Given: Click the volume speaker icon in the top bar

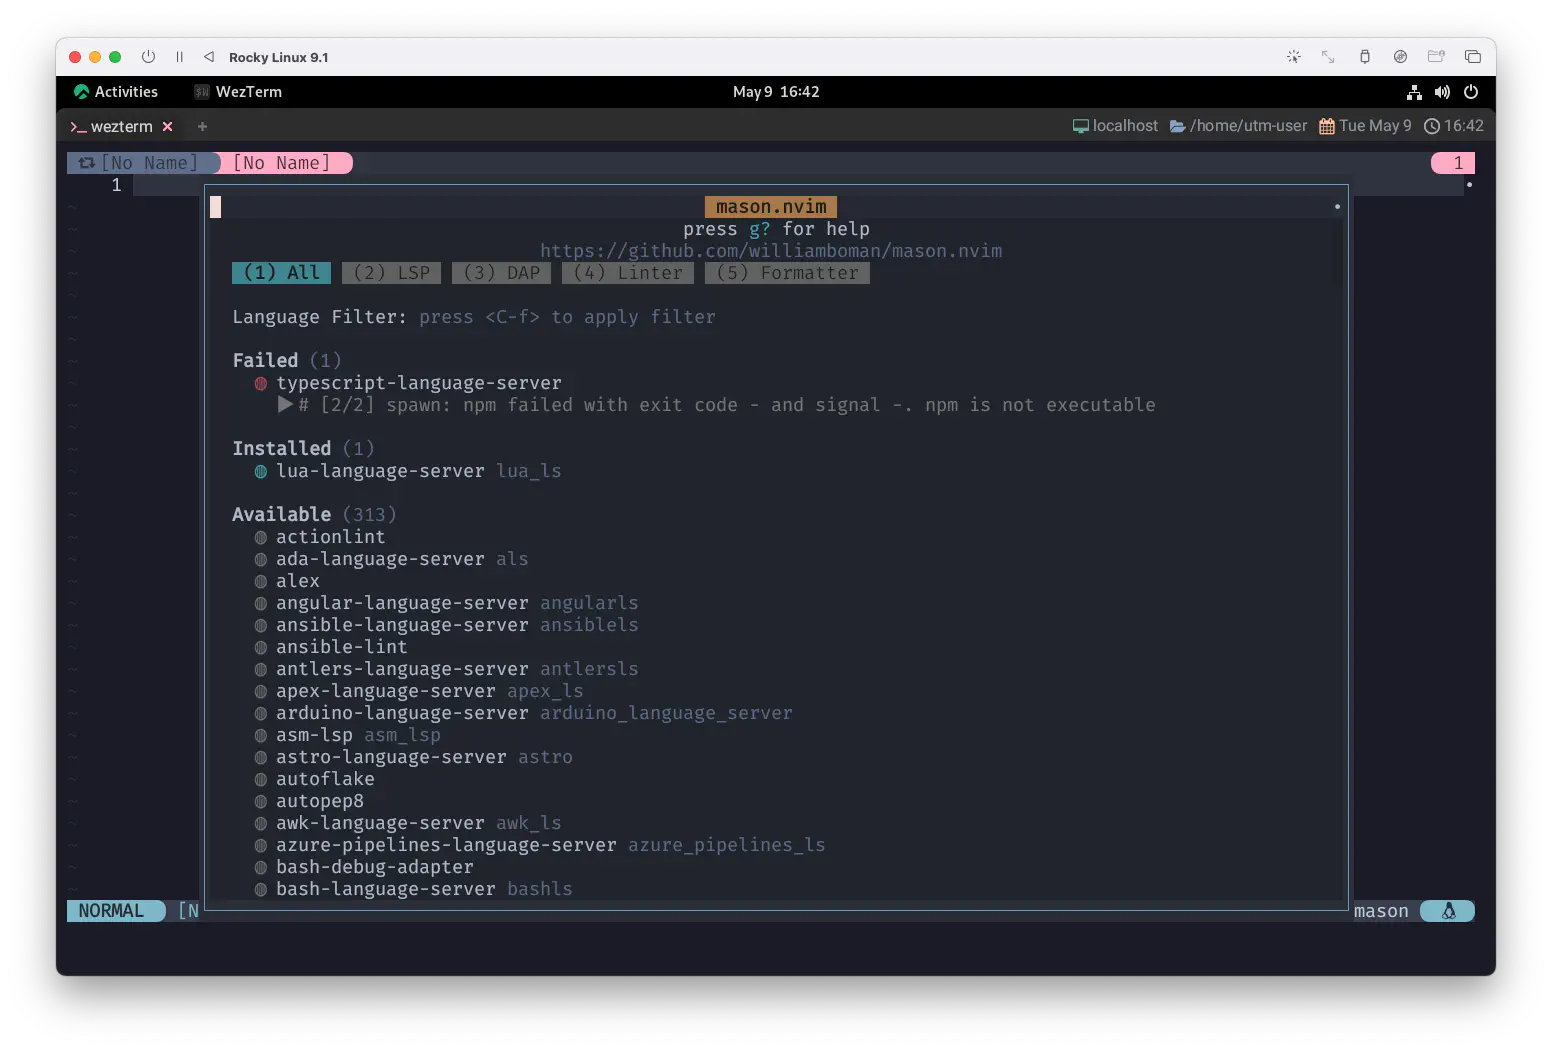Looking at the screenshot, I should [1442, 92].
